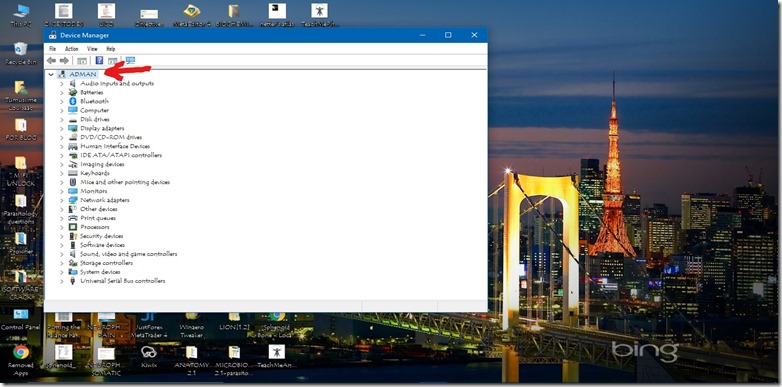Screen dimensions: 782x387
Task: Select the MetaEditor 5 desktop icon
Action: [192, 15]
